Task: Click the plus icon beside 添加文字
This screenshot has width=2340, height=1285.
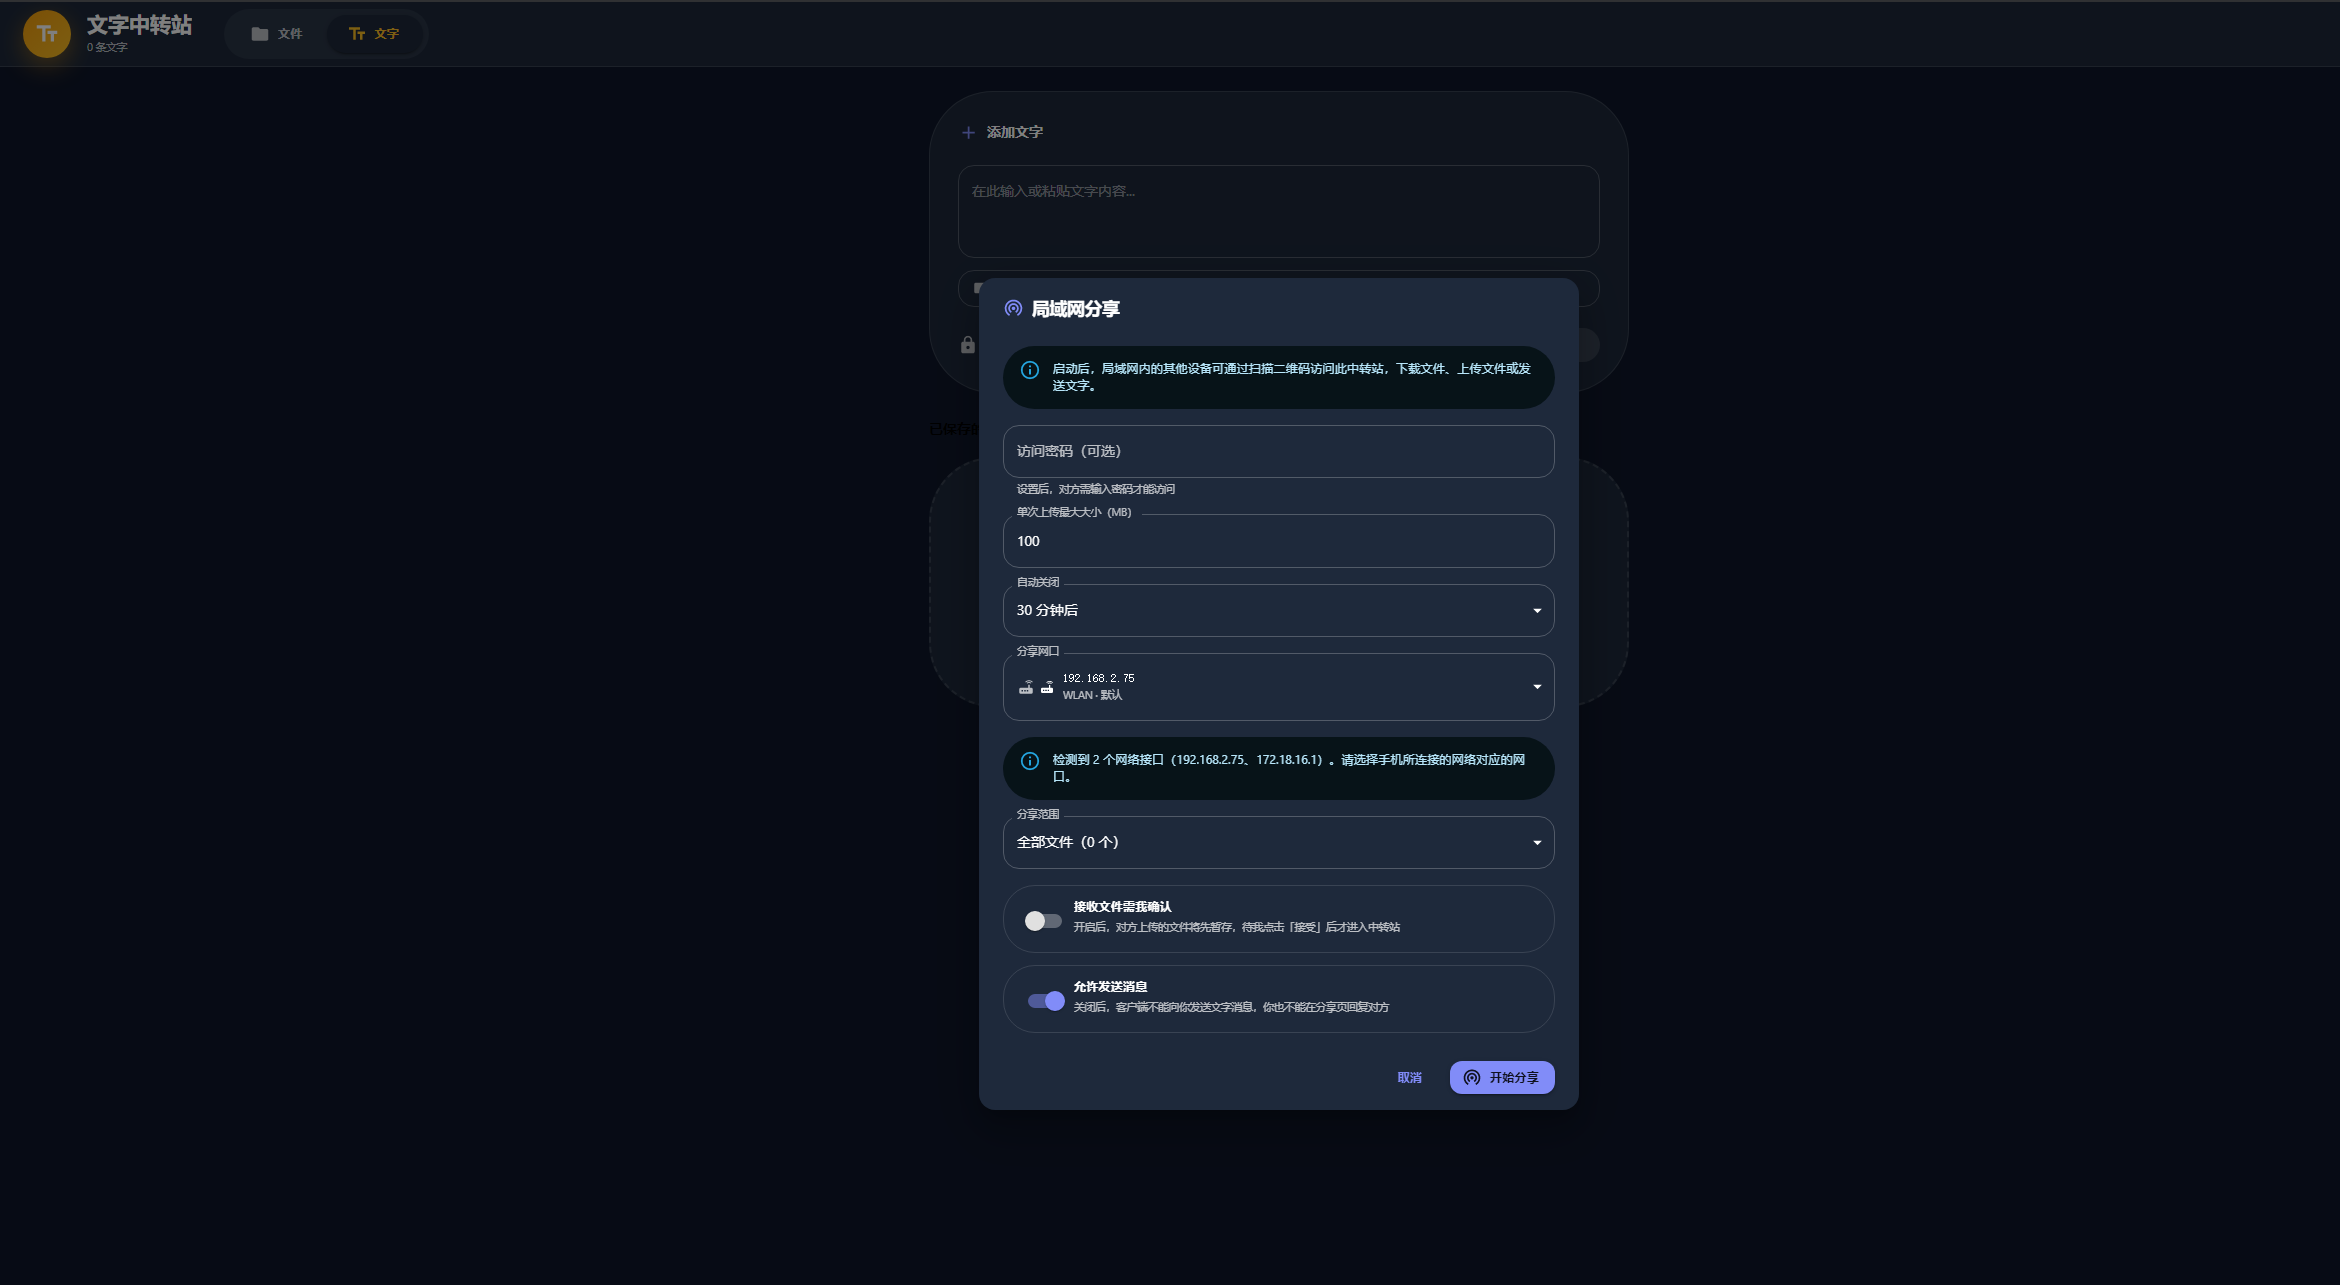Action: 968,132
